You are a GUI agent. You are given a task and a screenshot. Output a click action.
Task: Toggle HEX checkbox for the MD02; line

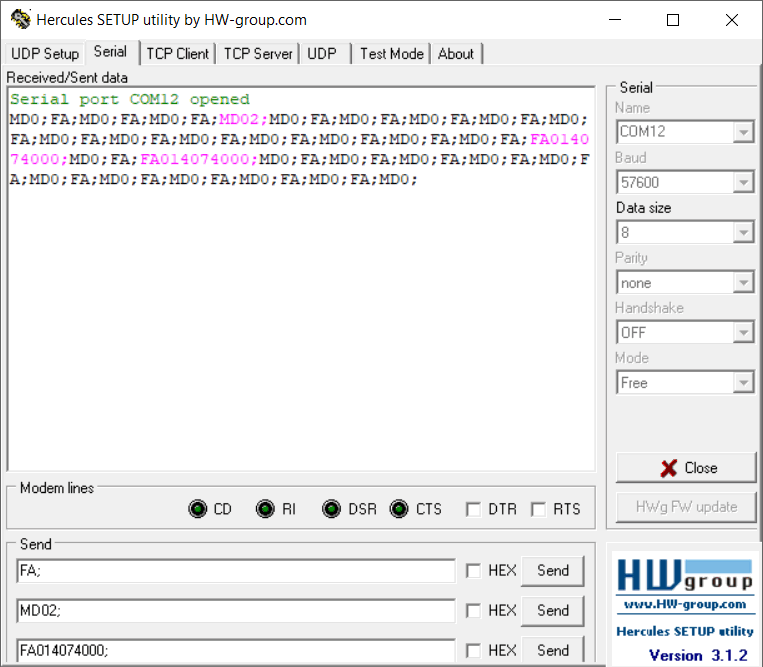[473, 611]
